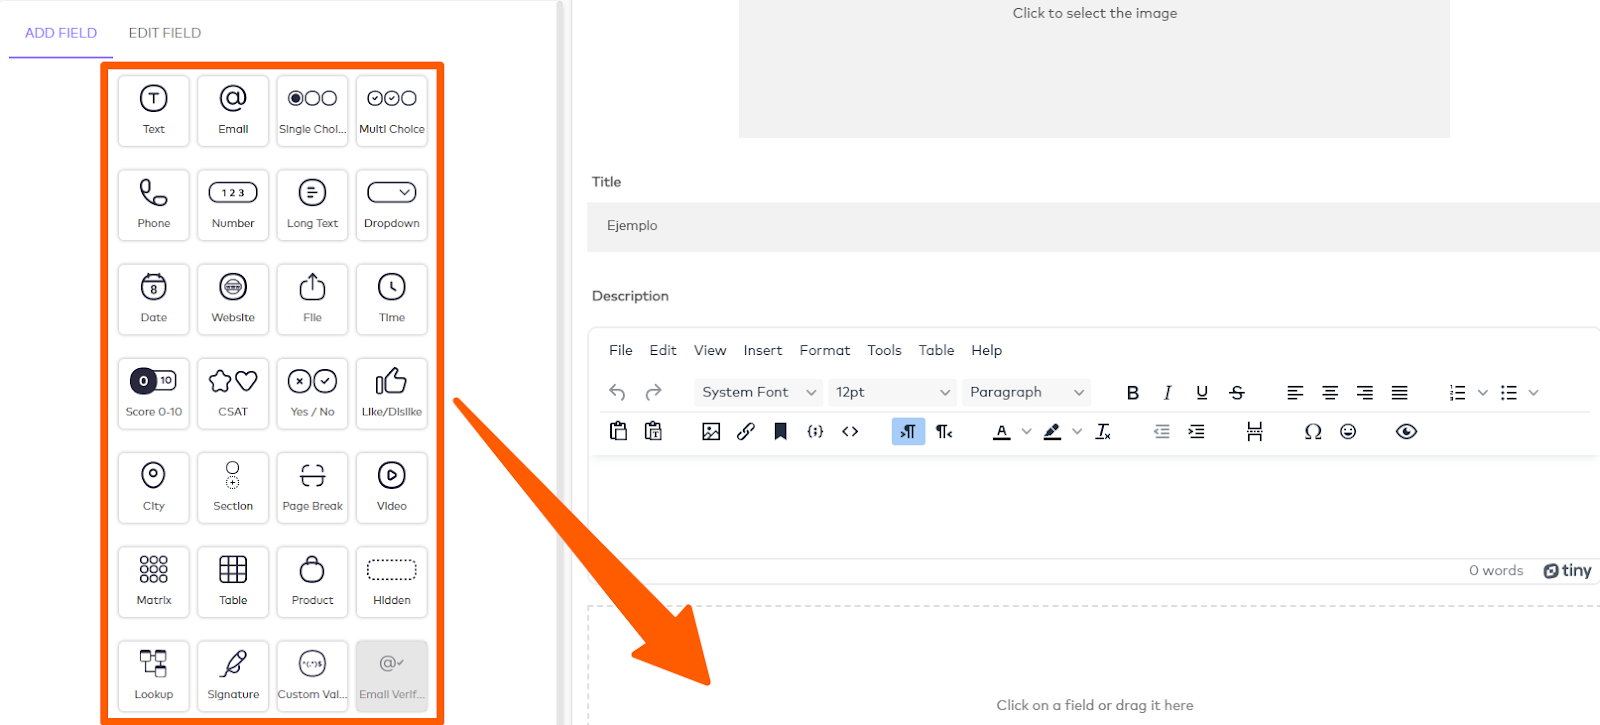Click to select the image area
This screenshot has width=1600, height=725.
[1094, 68]
